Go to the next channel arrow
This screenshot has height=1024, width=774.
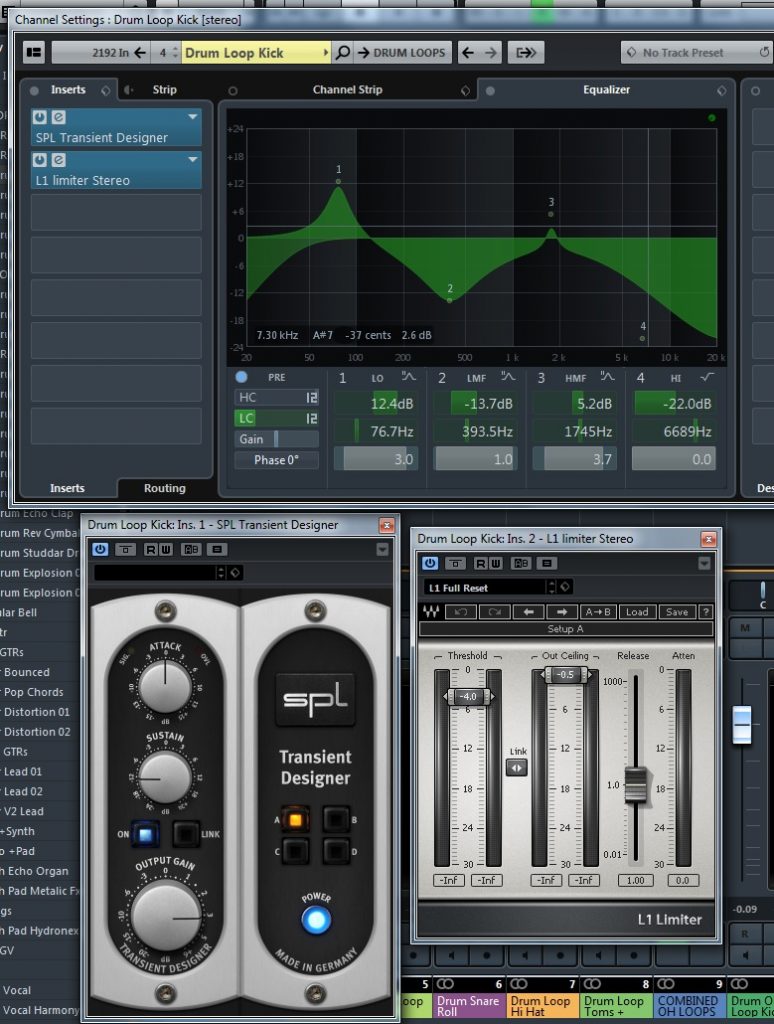[491, 53]
